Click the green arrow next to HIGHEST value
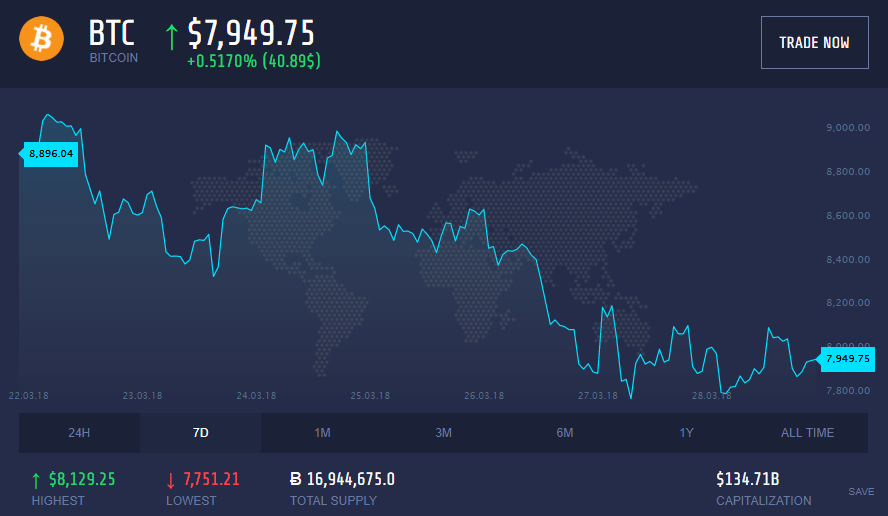This screenshot has width=888, height=516. point(36,480)
